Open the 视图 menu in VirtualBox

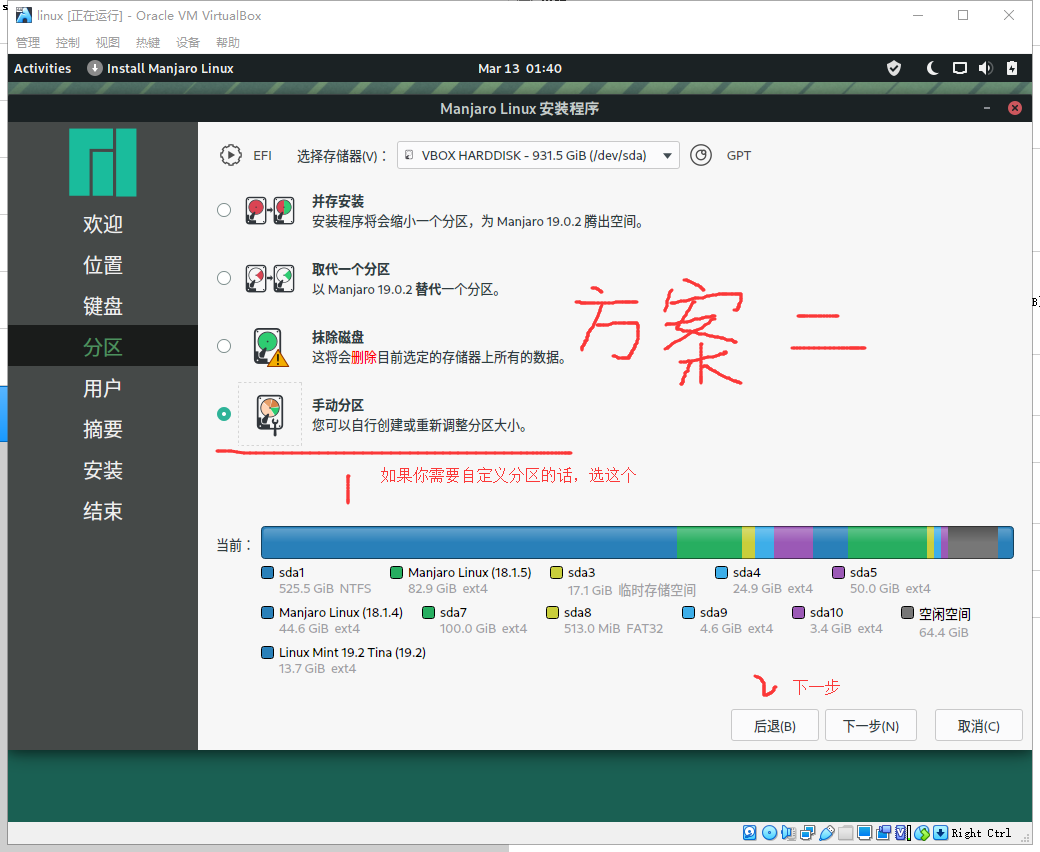(108, 42)
